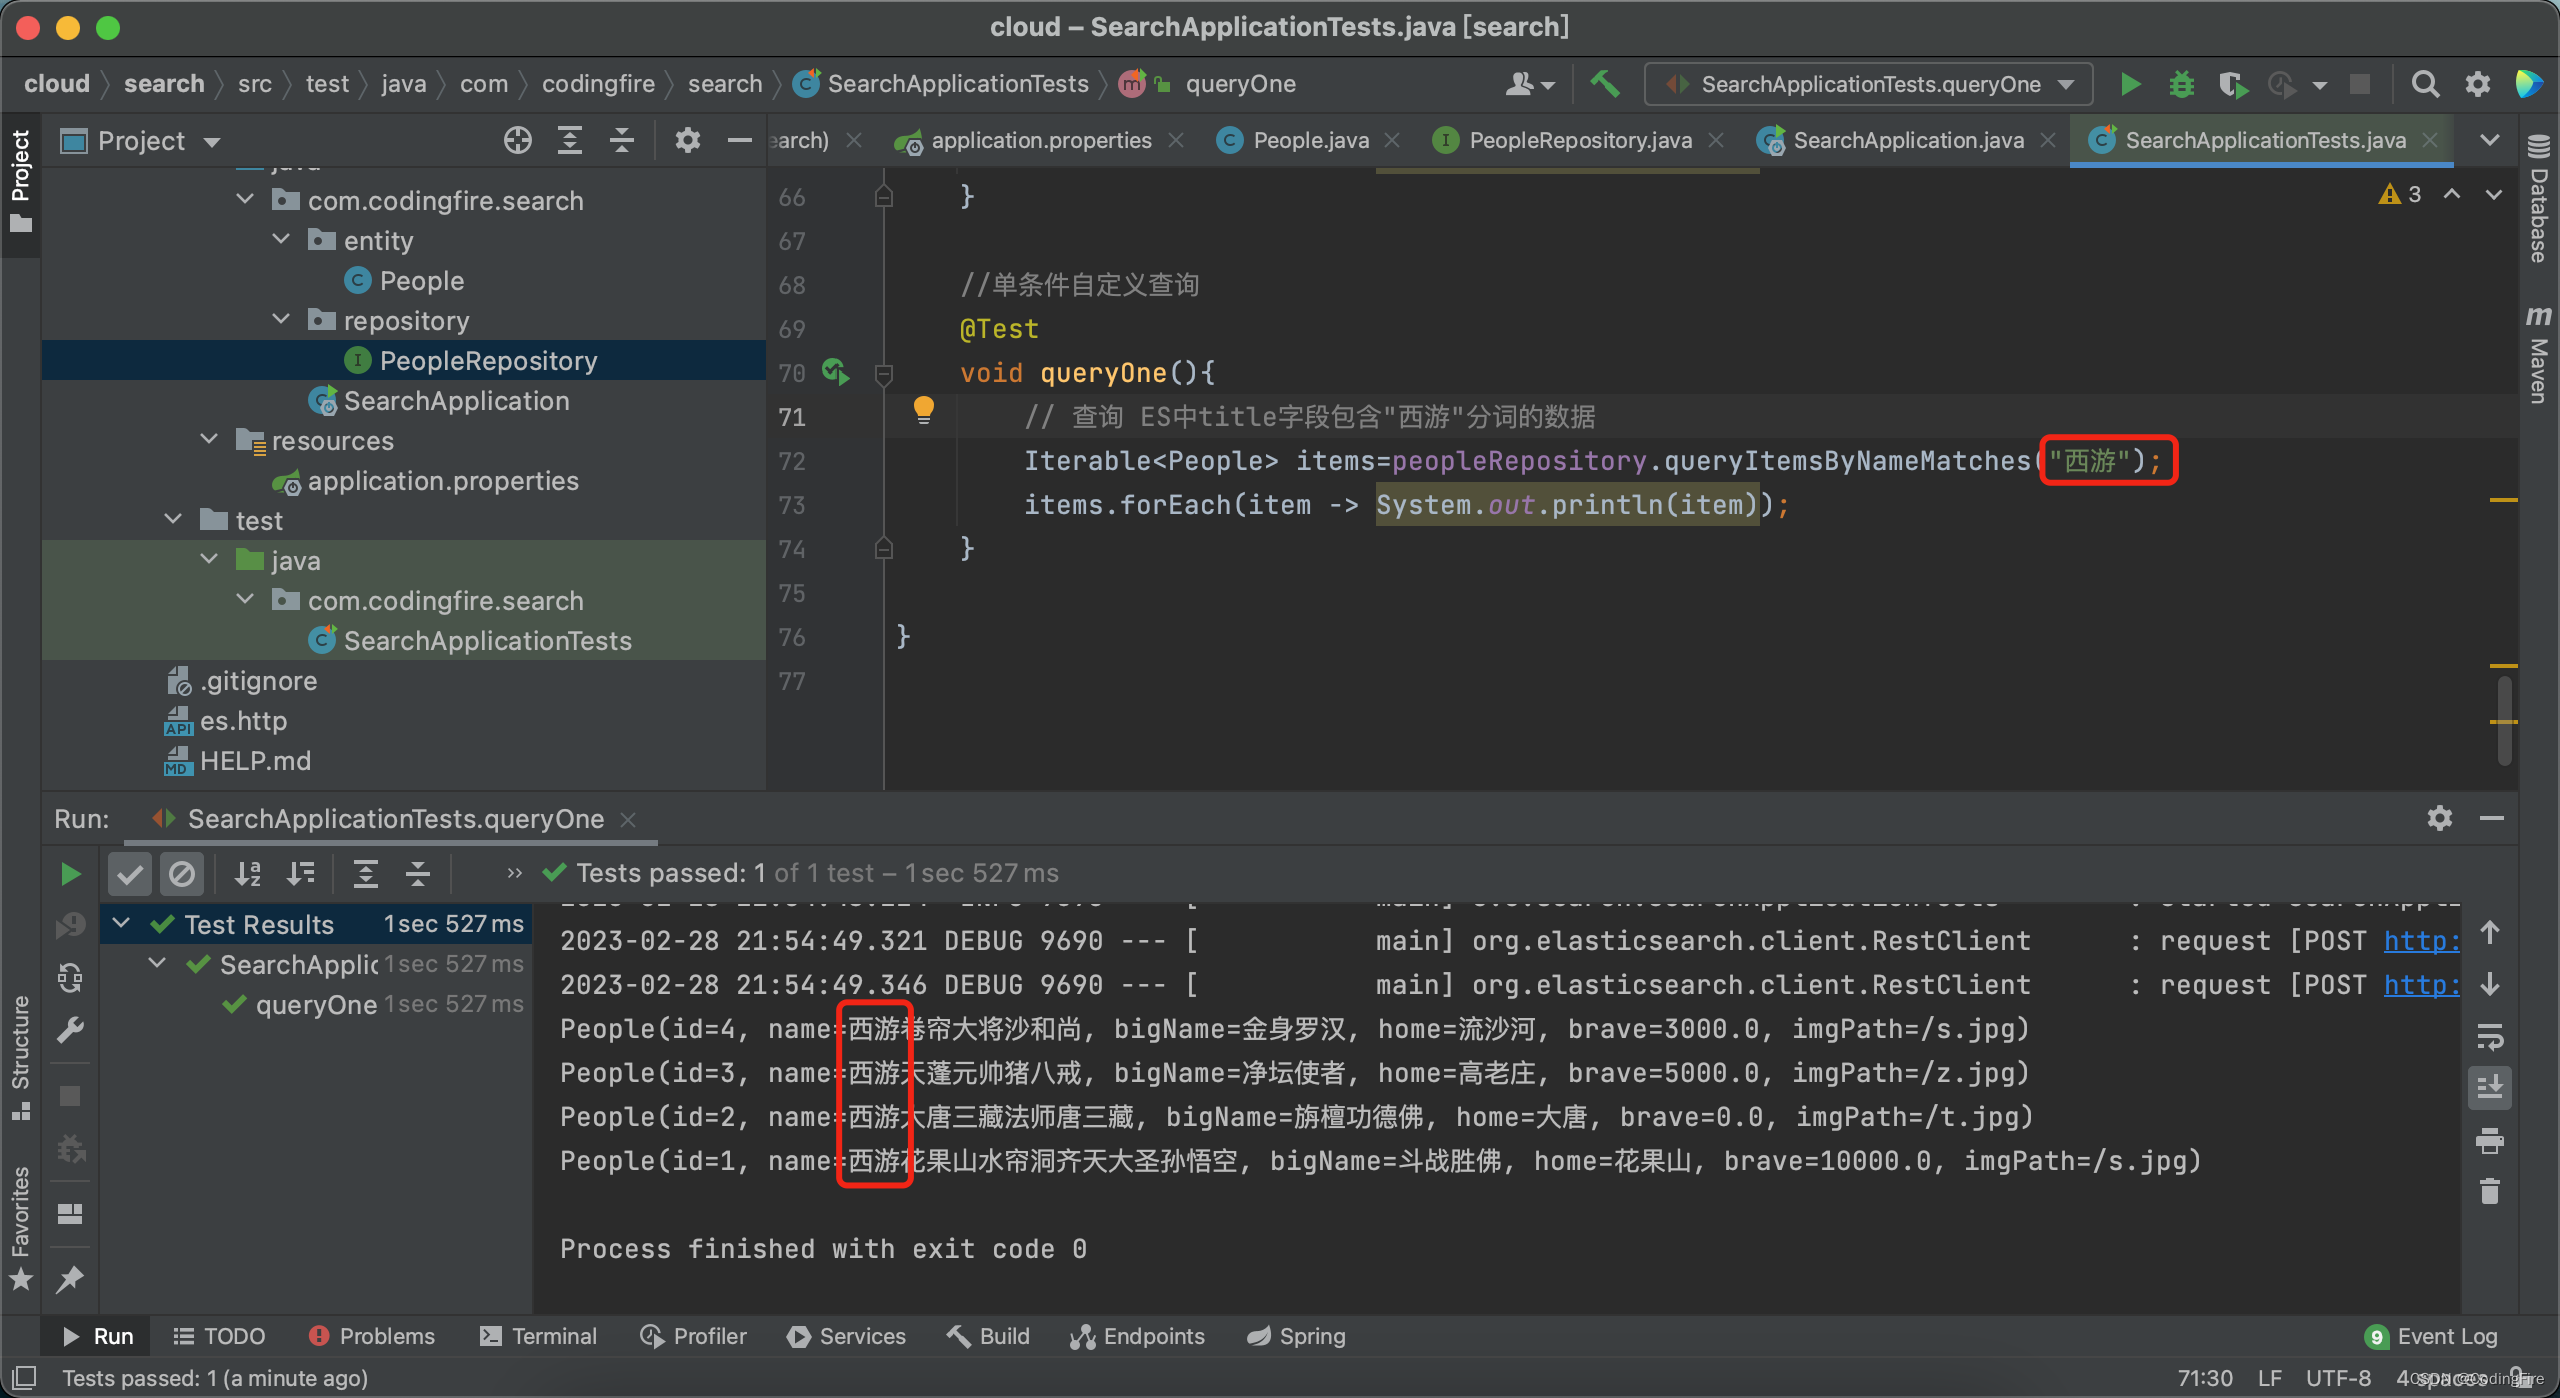The height and width of the screenshot is (1398, 2560).
Task: Clear console output trash icon
Action: tap(2490, 1191)
